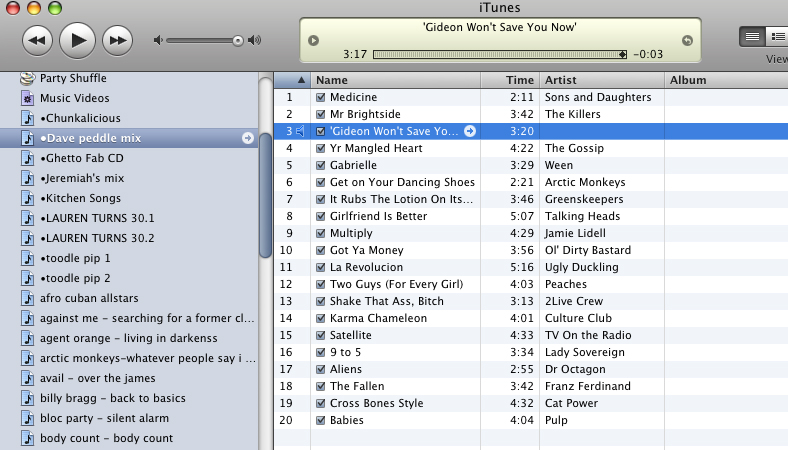Click the arctic monkeys playlist icon
Image resolution: width=788 pixels, height=450 pixels.
pyautogui.click(x=28, y=358)
